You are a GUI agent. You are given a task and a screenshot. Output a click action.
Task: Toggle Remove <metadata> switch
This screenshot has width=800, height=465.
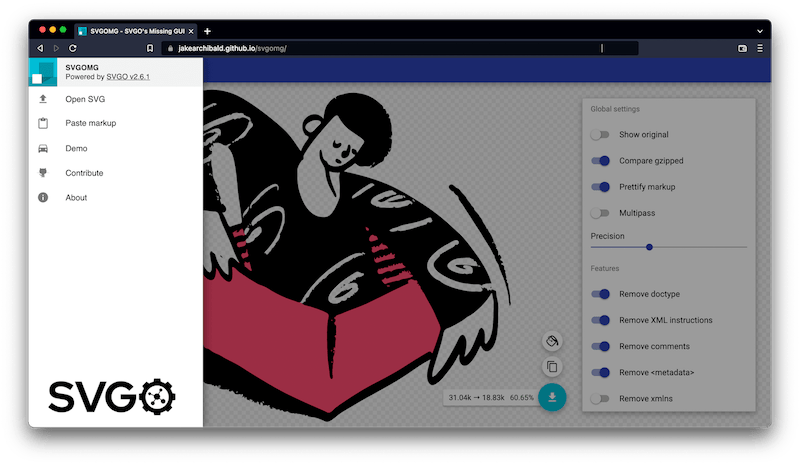[600, 372]
